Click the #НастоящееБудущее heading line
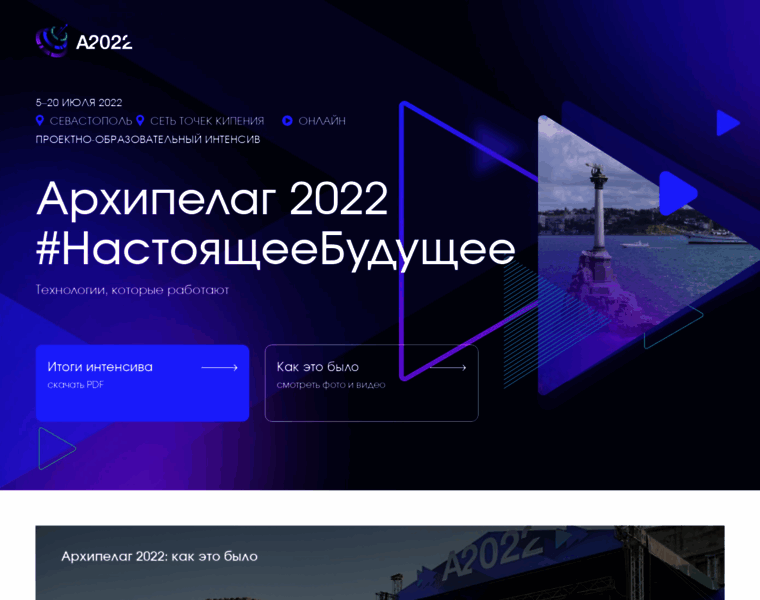Viewport: 760px width, 600px height. click(275, 250)
